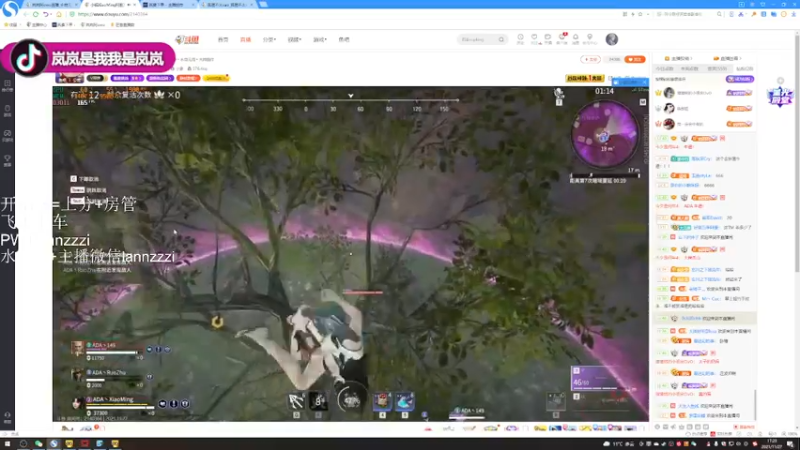Click the orange follow heart button
Screen dimensions: 800x450
tap(635, 60)
